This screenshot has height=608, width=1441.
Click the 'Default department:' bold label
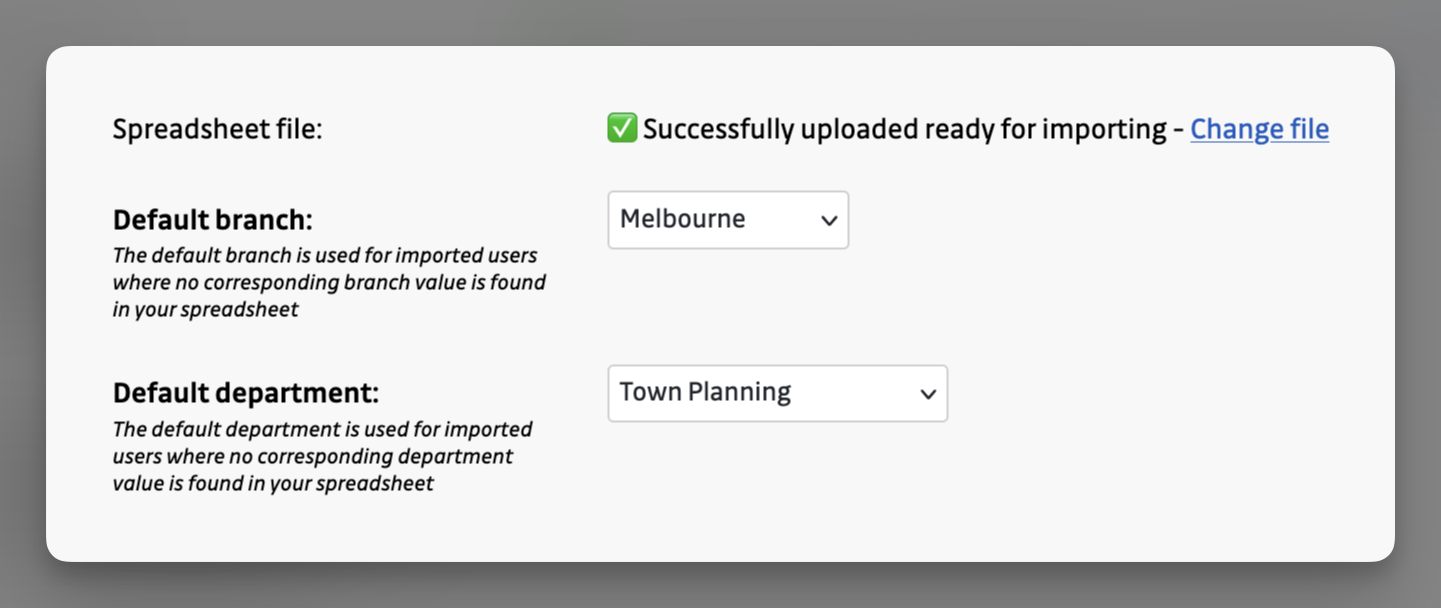coord(246,393)
